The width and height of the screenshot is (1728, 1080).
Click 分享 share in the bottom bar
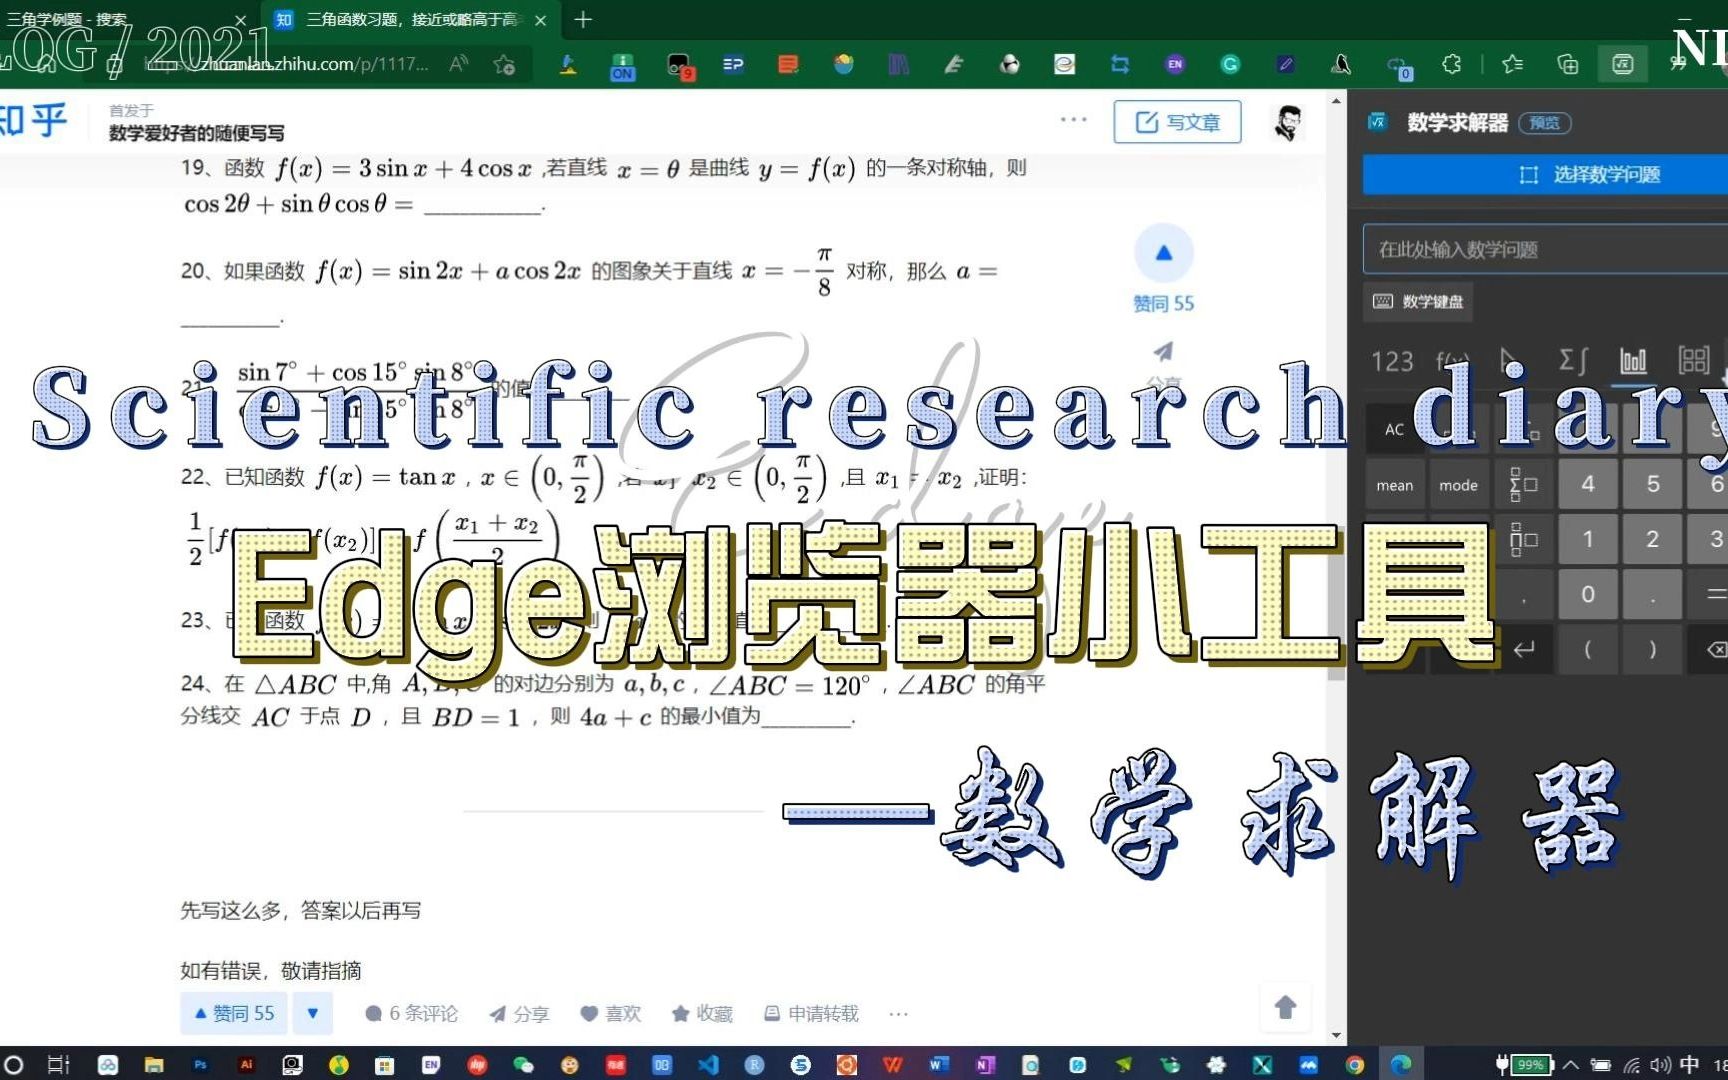[x=519, y=1014]
